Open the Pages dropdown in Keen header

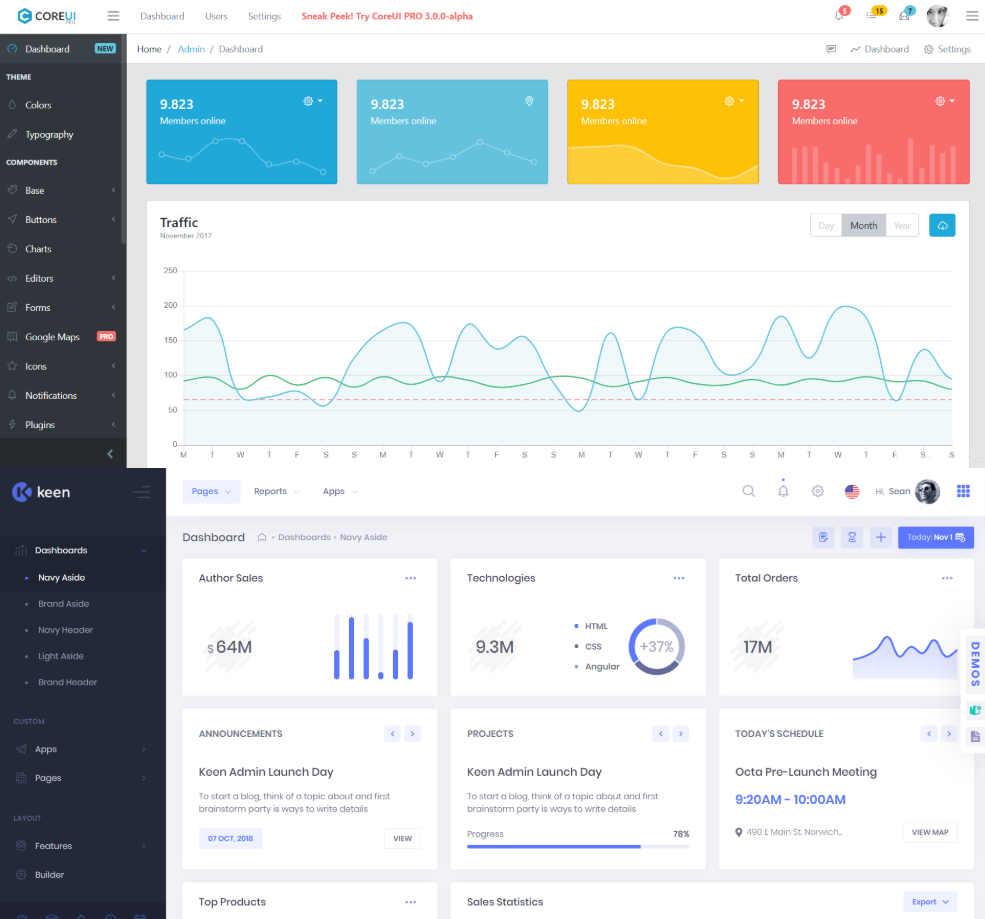tap(211, 491)
